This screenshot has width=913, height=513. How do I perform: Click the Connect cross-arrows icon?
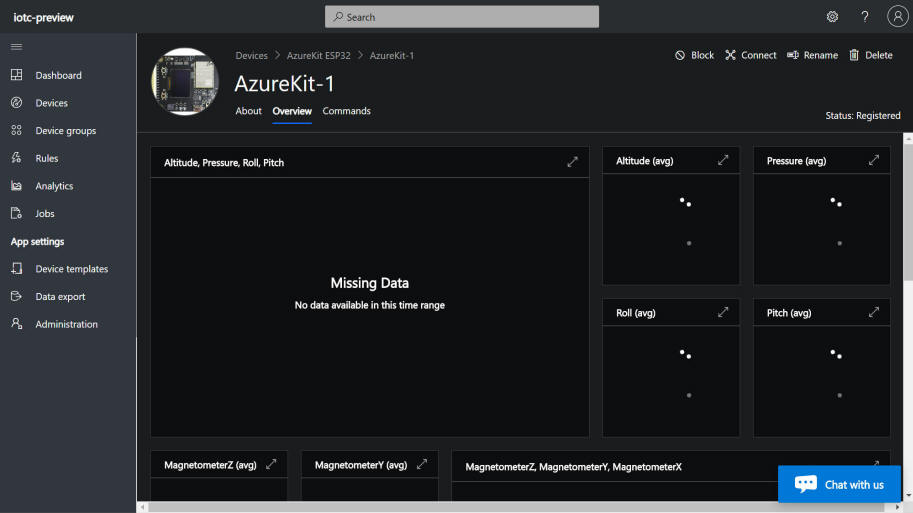(730, 55)
